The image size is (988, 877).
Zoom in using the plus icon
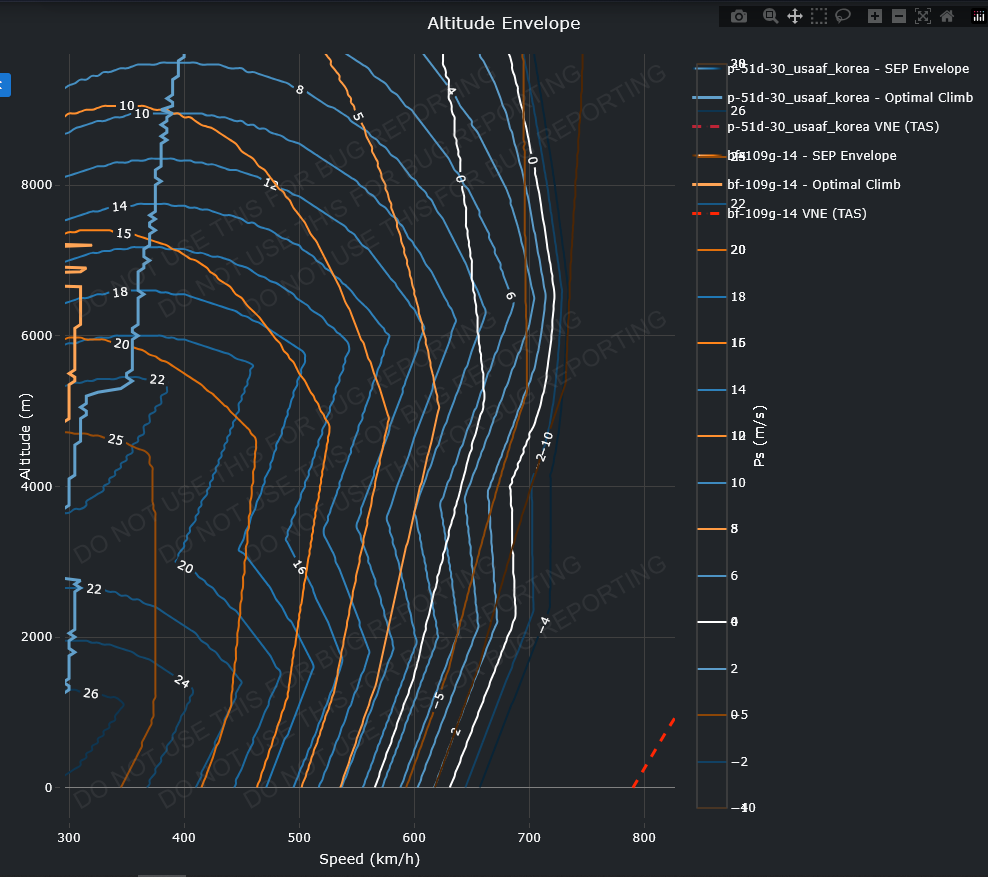tap(874, 16)
